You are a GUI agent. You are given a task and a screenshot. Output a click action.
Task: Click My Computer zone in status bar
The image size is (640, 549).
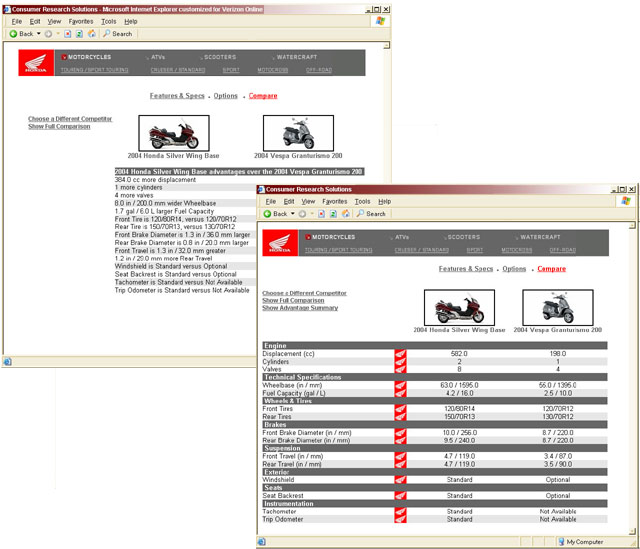coord(580,542)
